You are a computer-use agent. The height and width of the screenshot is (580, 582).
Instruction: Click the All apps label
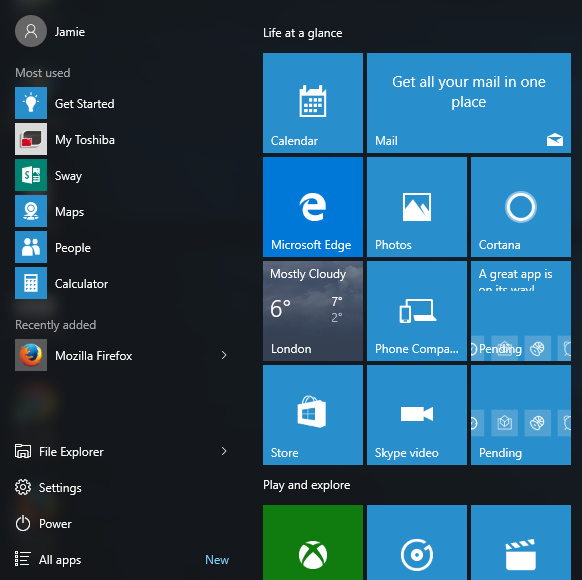coord(60,560)
